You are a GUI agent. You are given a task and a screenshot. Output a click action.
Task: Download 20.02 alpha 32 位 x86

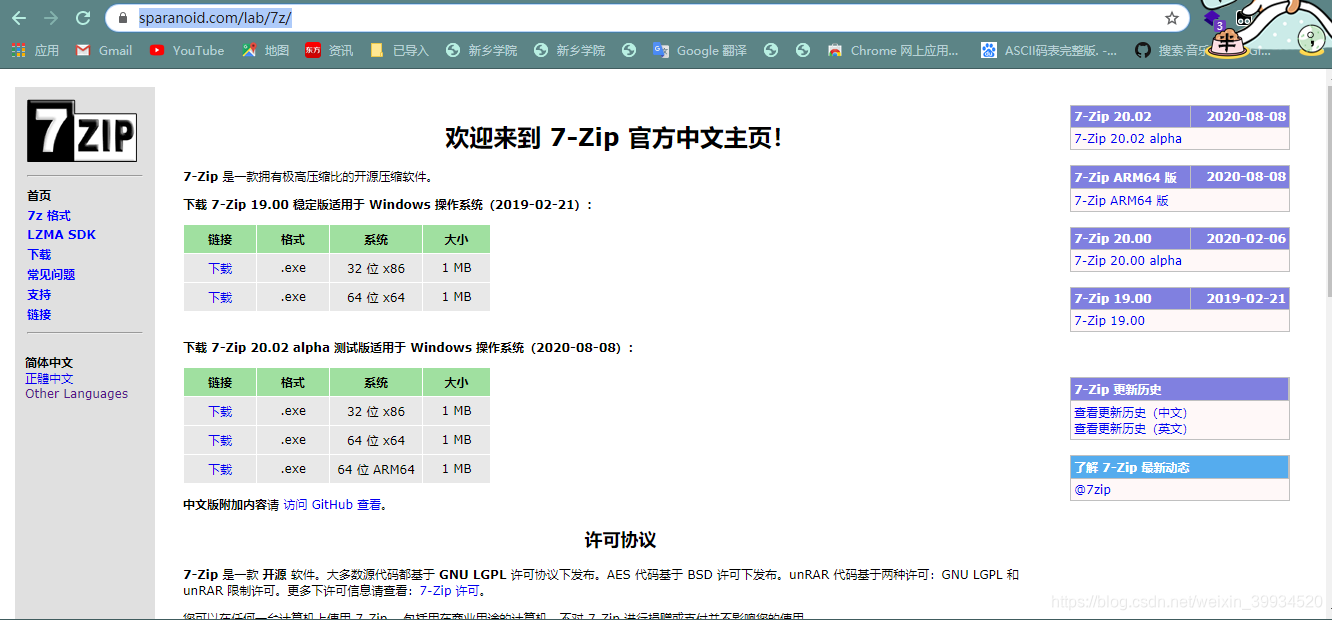[x=220, y=411]
